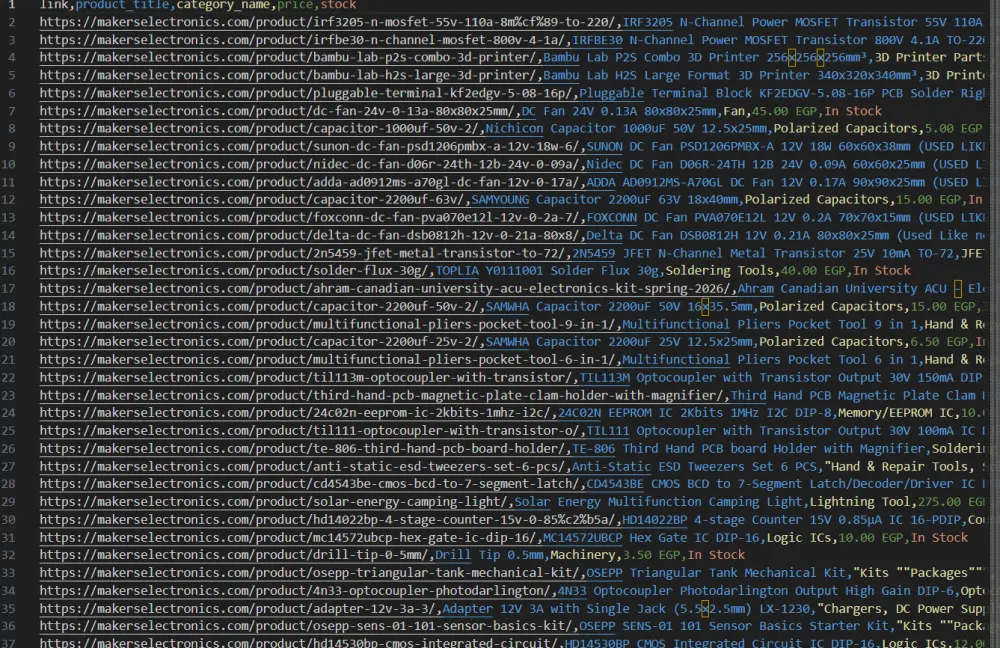
Task: Click the "Drill Tip 0.5mm" product title
Action: coord(489,555)
